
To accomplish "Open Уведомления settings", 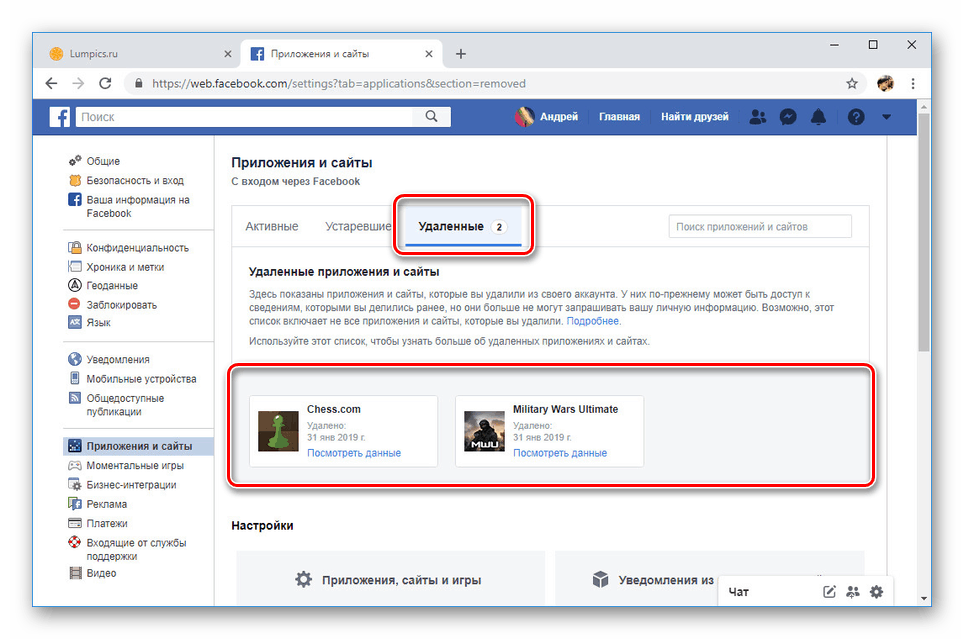I will [x=117, y=359].
